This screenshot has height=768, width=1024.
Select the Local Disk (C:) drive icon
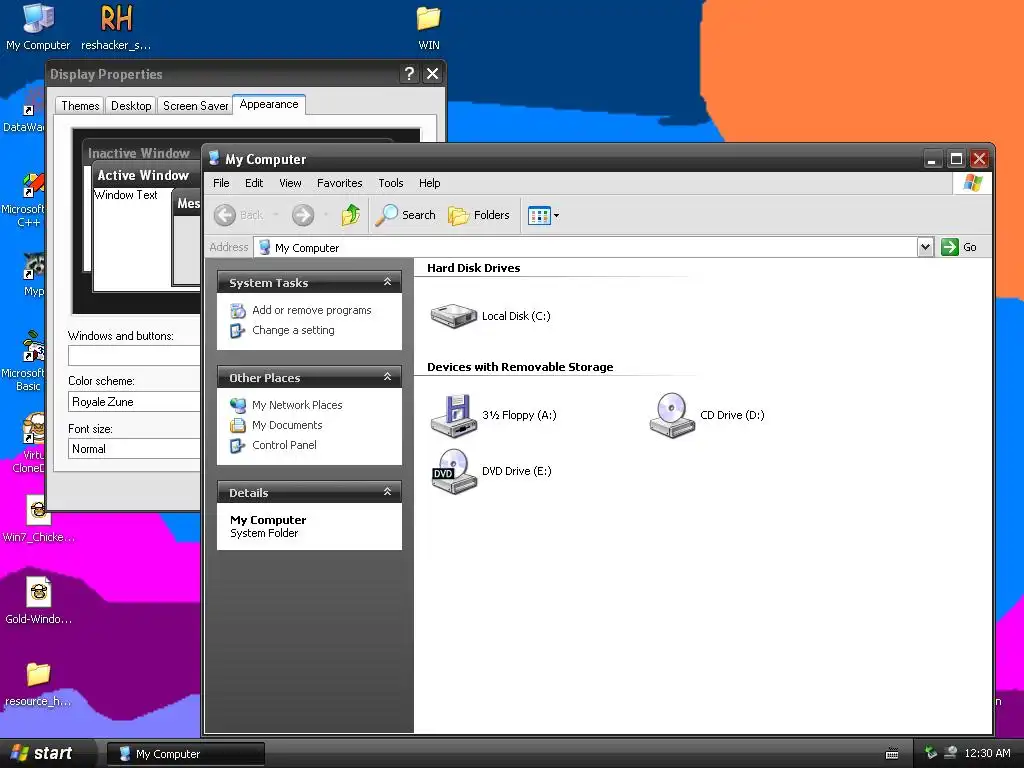(454, 315)
